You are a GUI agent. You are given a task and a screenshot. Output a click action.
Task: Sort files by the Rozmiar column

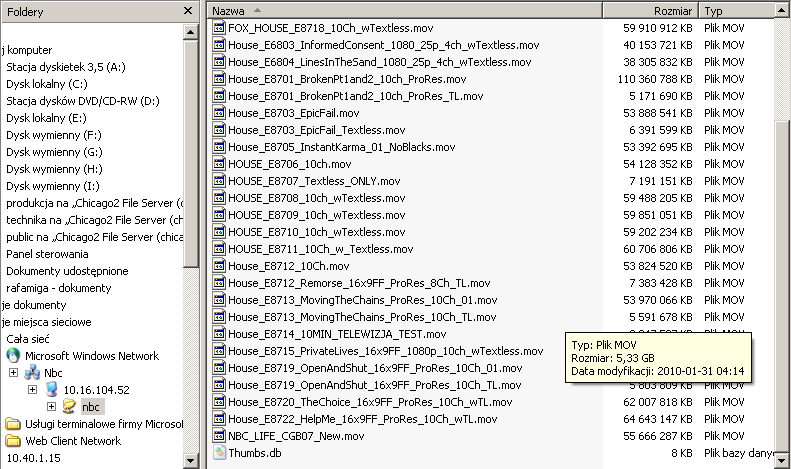(650, 9)
